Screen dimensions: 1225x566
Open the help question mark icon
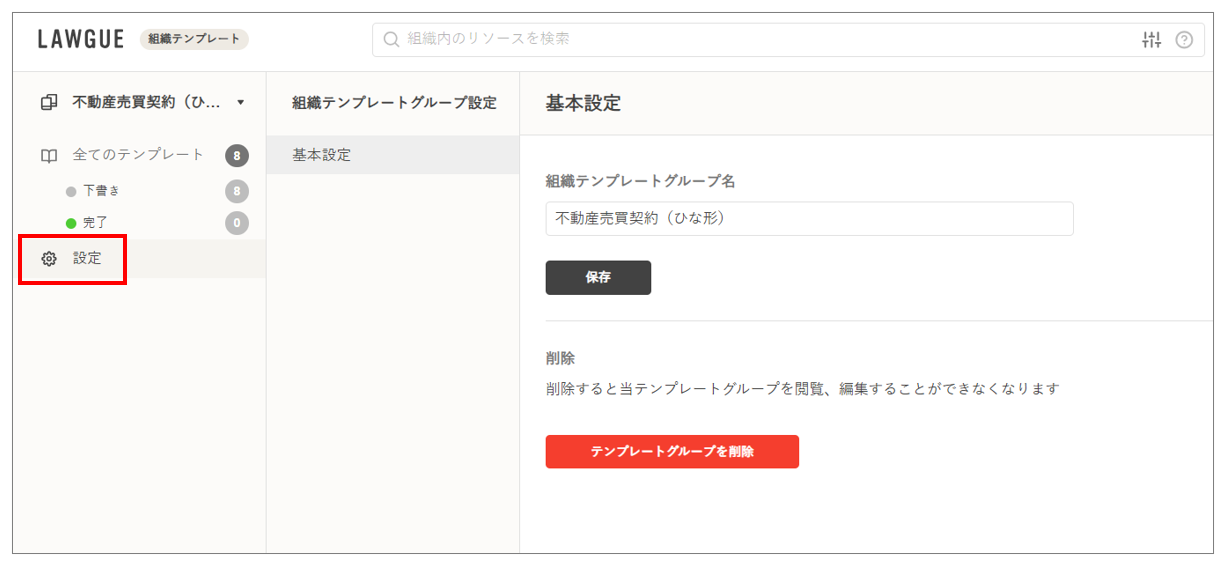[1184, 40]
